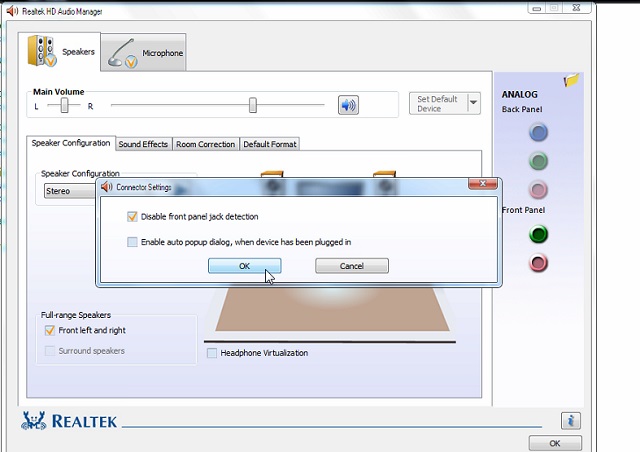Open the Stereo speaker configuration dropdown
The height and width of the screenshot is (452, 640).
(x=70, y=190)
